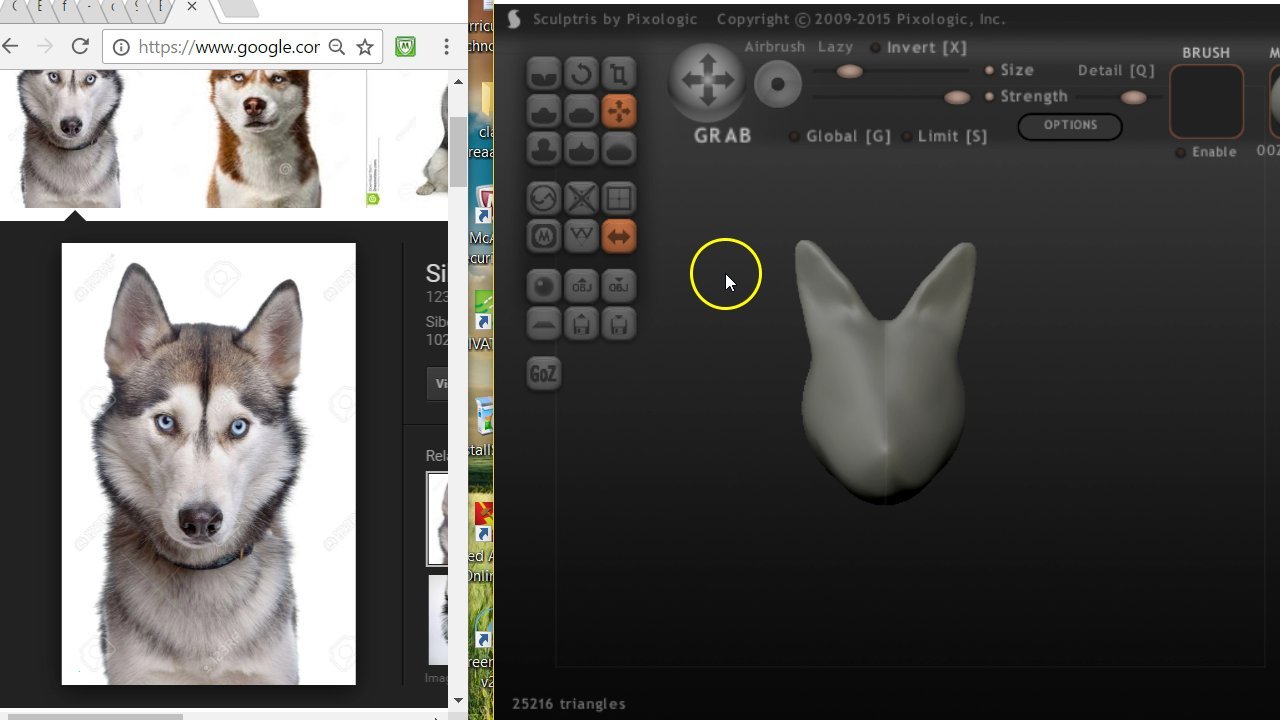Reload the Google page in Chrome
The width and height of the screenshot is (1280, 720).
(80, 47)
